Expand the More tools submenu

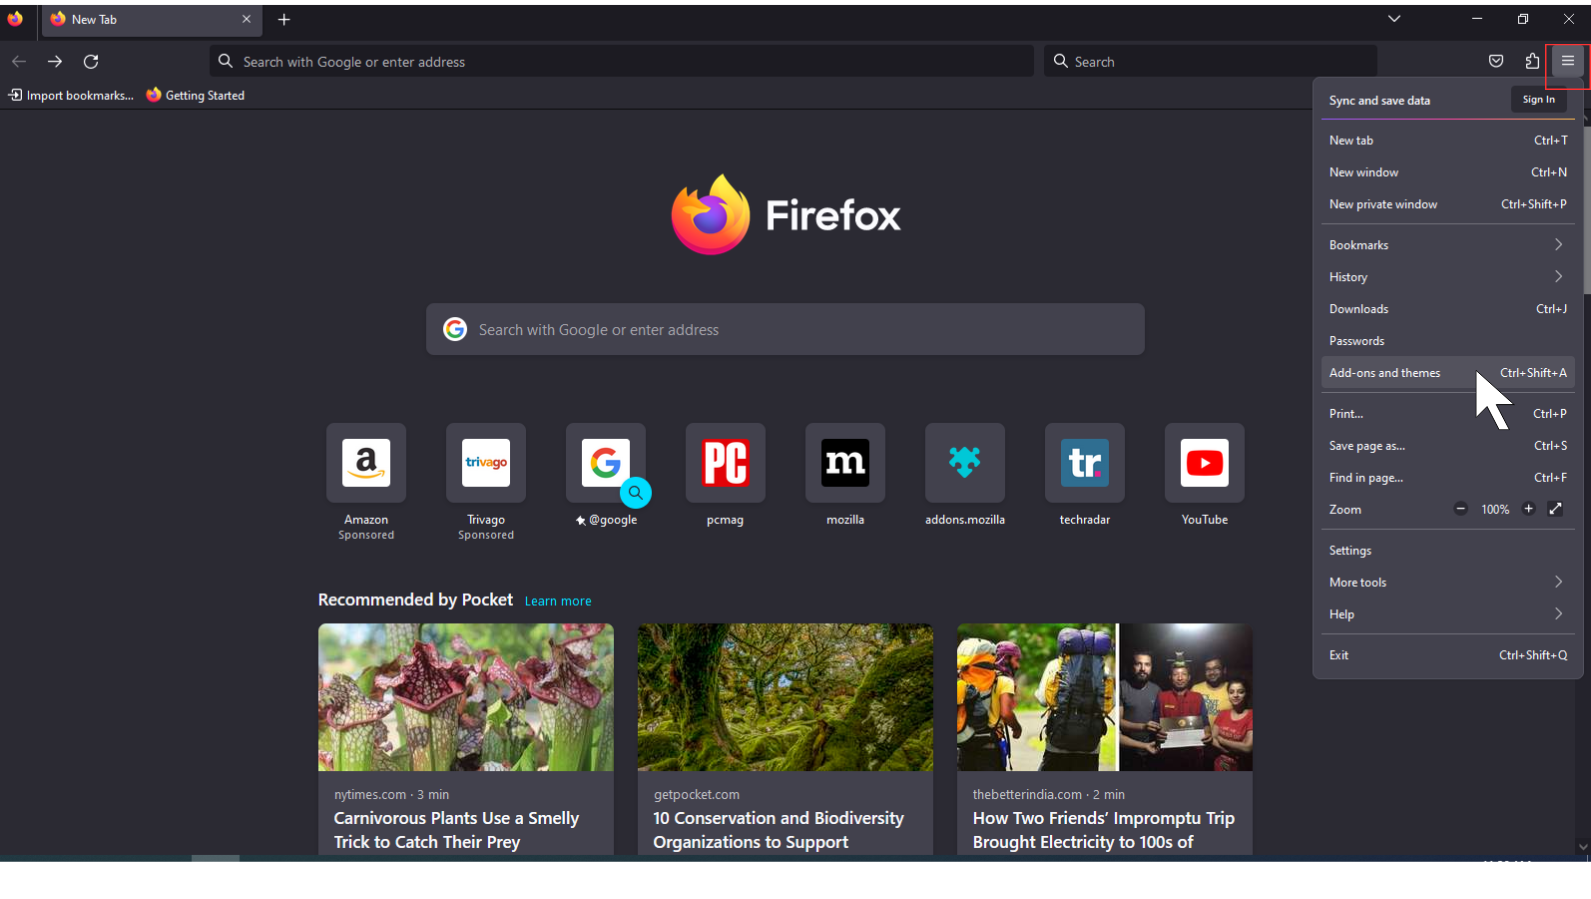tap(1447, 582)
